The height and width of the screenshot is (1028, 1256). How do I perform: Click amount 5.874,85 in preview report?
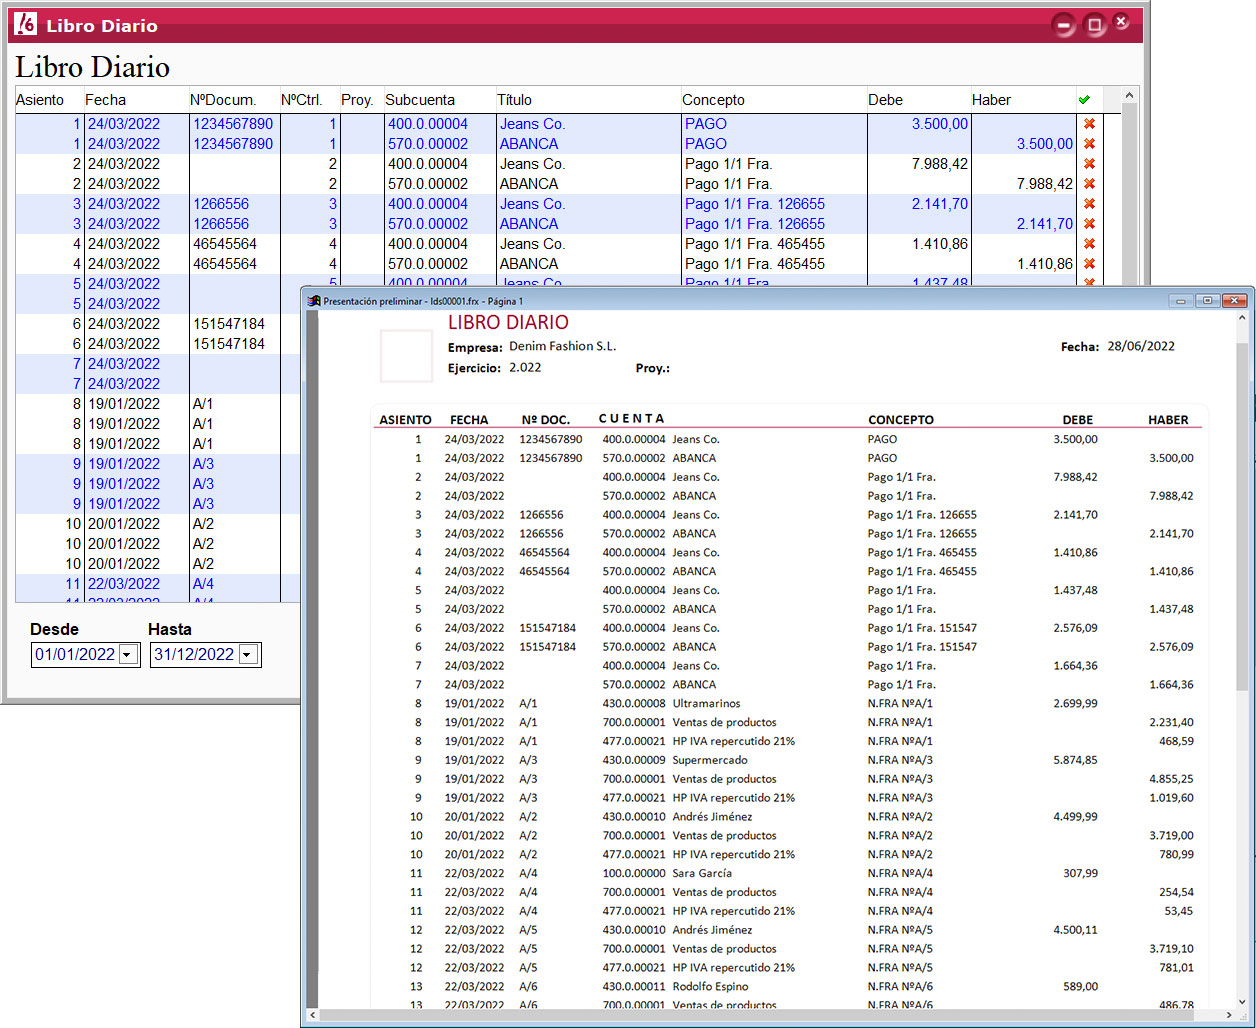click(x=1075, y=760)
